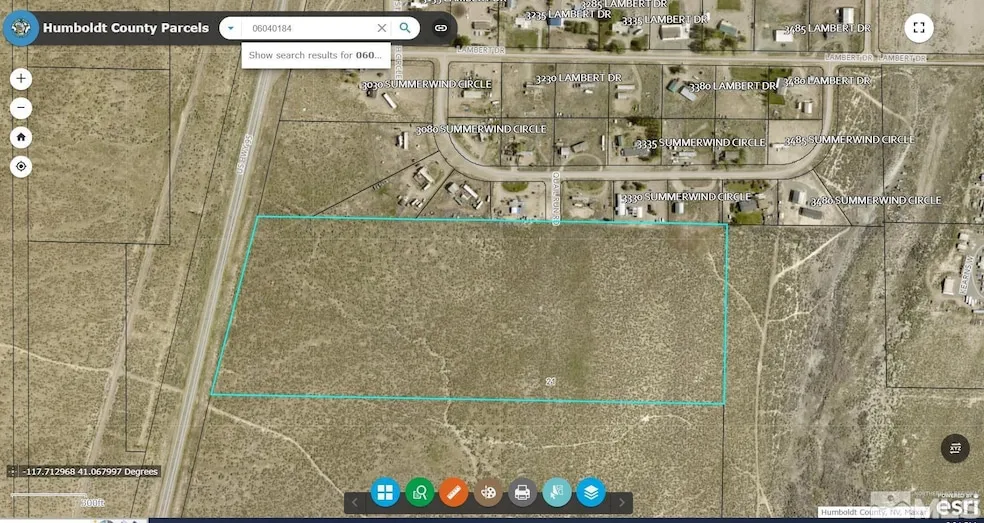
Task: Open the Basemap Gallery widget
Action: coord(385,492)
